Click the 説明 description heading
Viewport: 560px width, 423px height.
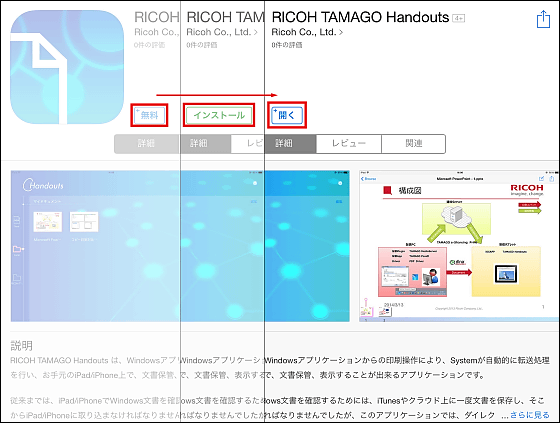pyautogui.click(x=22, y=345)
